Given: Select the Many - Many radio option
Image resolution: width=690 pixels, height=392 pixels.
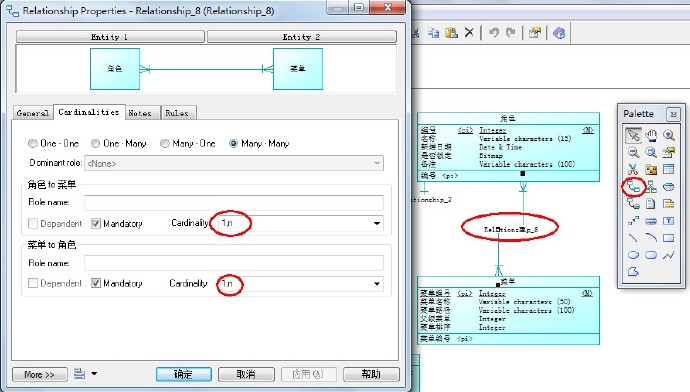Looking at the screenshot, I should click(x=259, y=143).
